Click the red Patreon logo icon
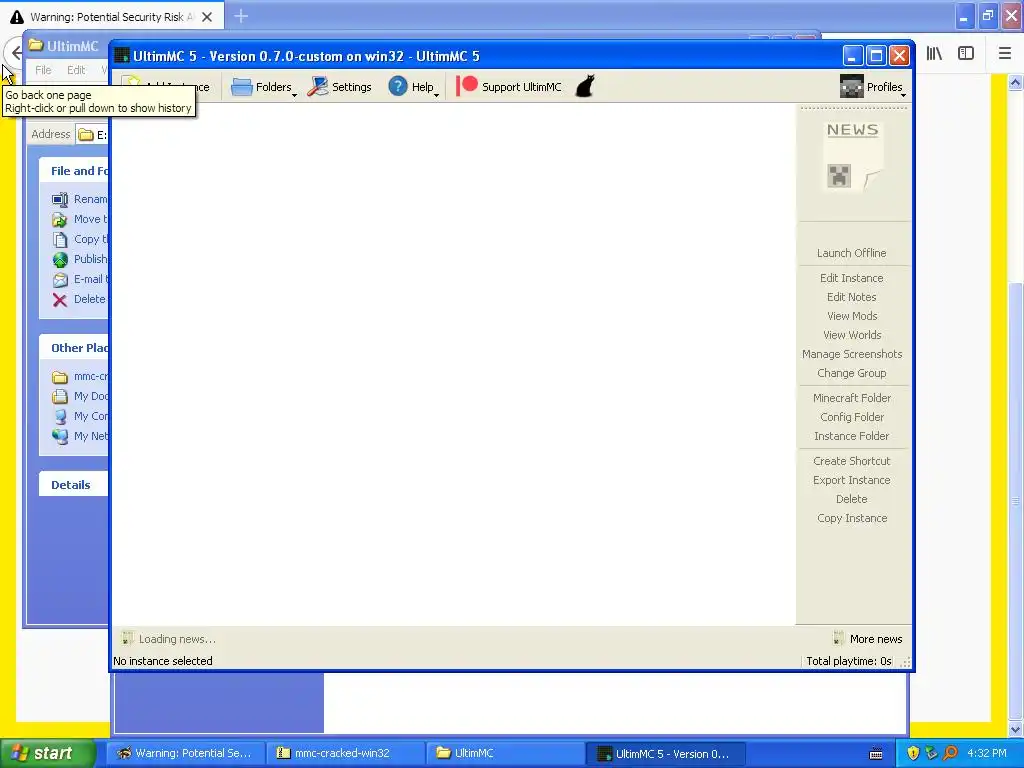 [x=466, y=86]
